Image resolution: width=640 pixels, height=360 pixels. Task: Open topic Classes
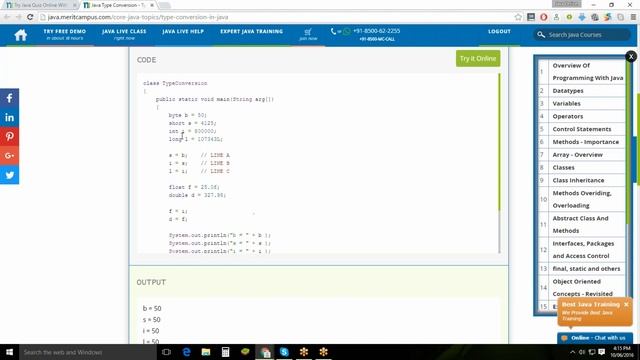(563, 167)
